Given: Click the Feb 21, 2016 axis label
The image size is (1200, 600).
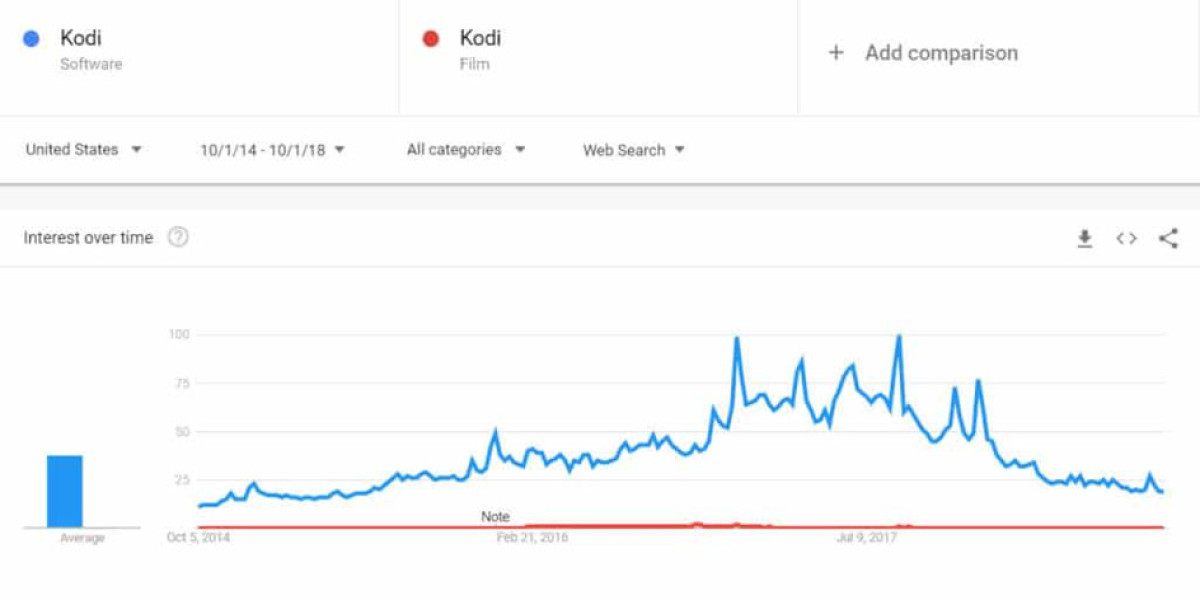Looking at the screenshot, I should coord(532,538).
